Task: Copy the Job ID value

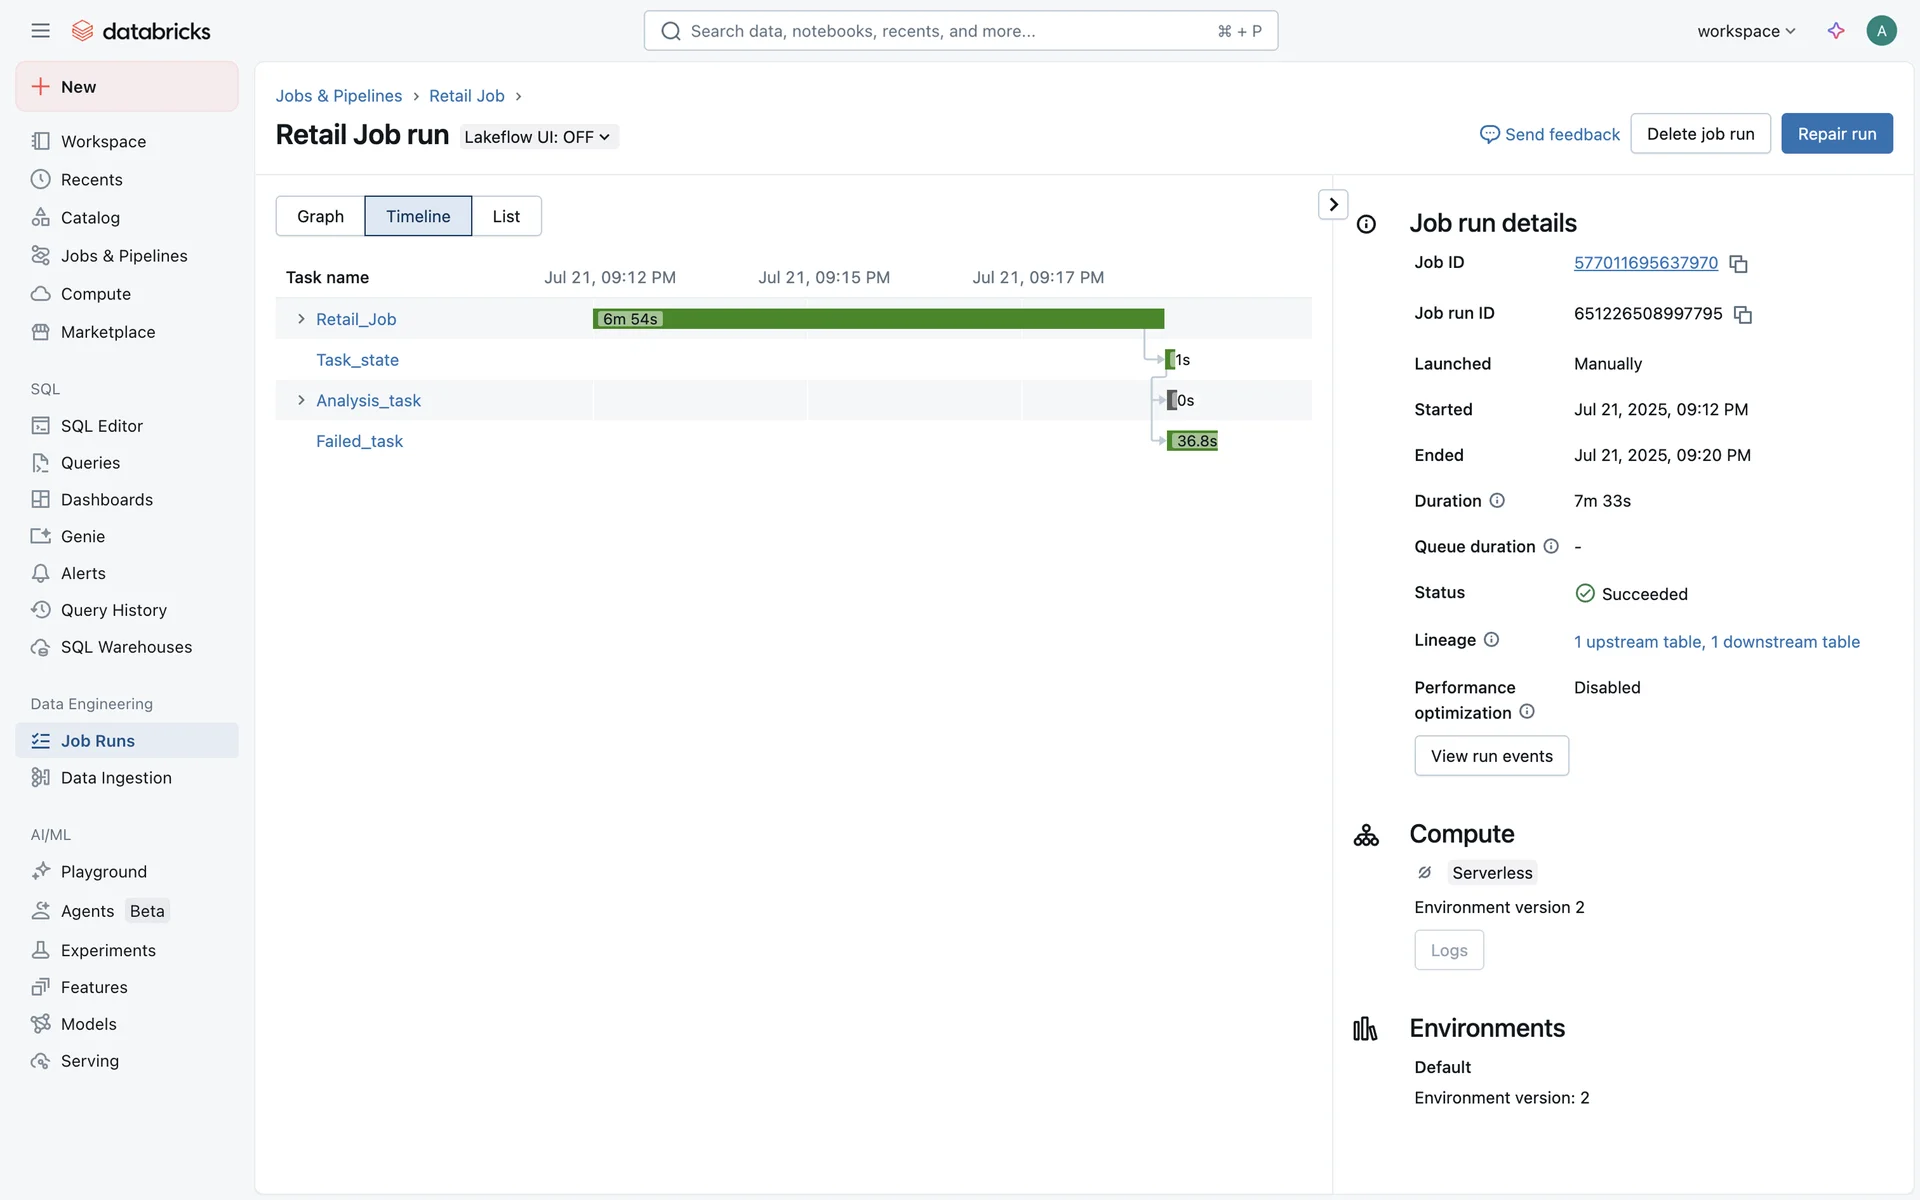Action: [x=1738, y=264]
